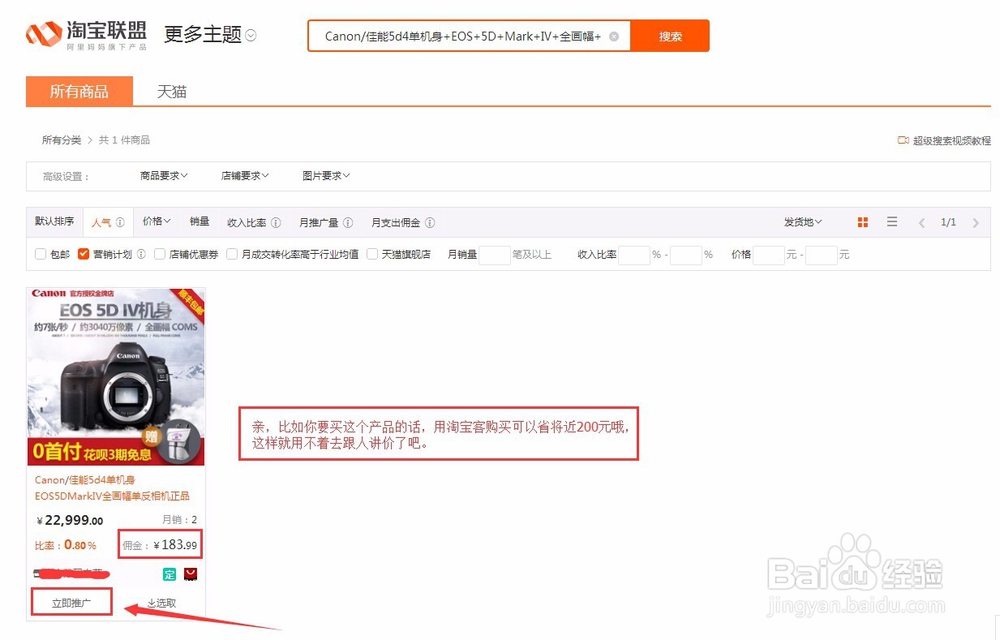Enable the 店铺优惠券 checkbox

pos(159,254)
